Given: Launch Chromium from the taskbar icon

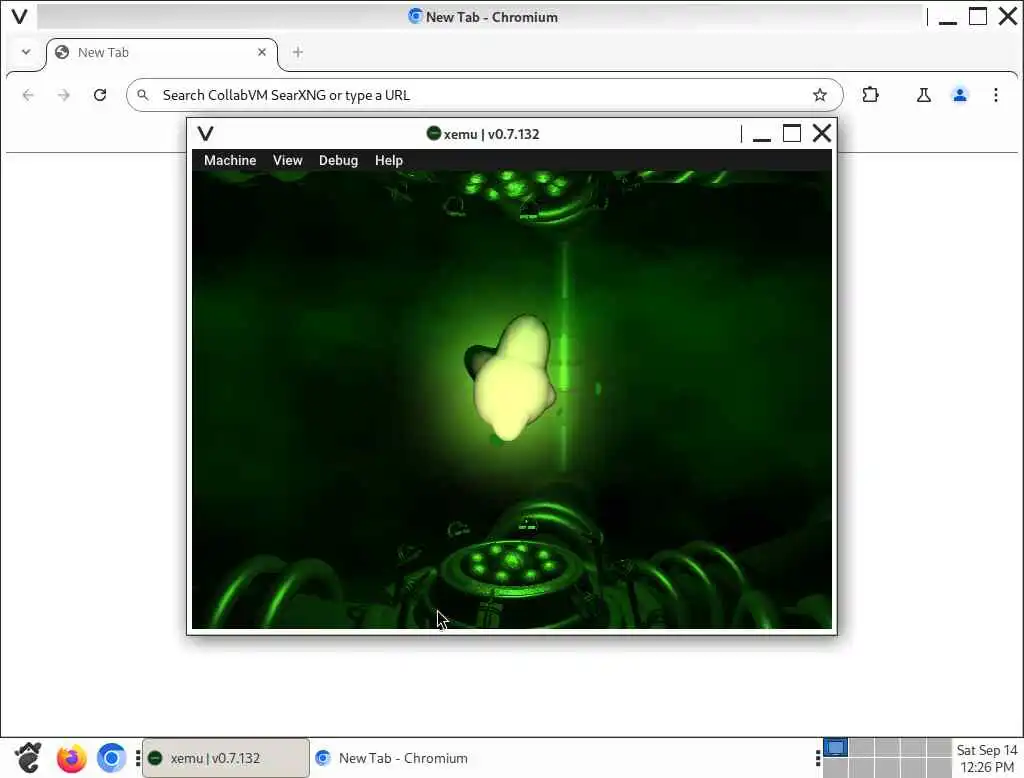Looking at the screenshot, I should point(112,758).
